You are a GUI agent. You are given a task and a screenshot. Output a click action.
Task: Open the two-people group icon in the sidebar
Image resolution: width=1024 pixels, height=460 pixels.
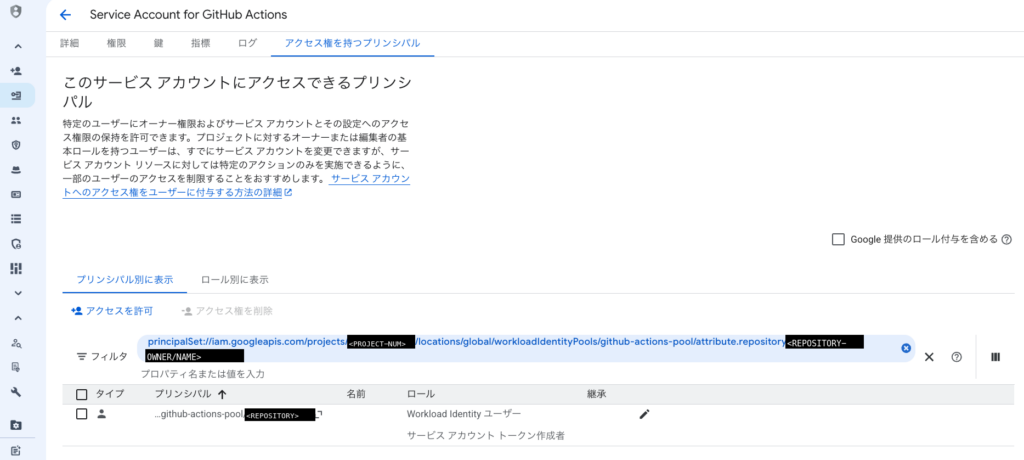tap(17, 120)
